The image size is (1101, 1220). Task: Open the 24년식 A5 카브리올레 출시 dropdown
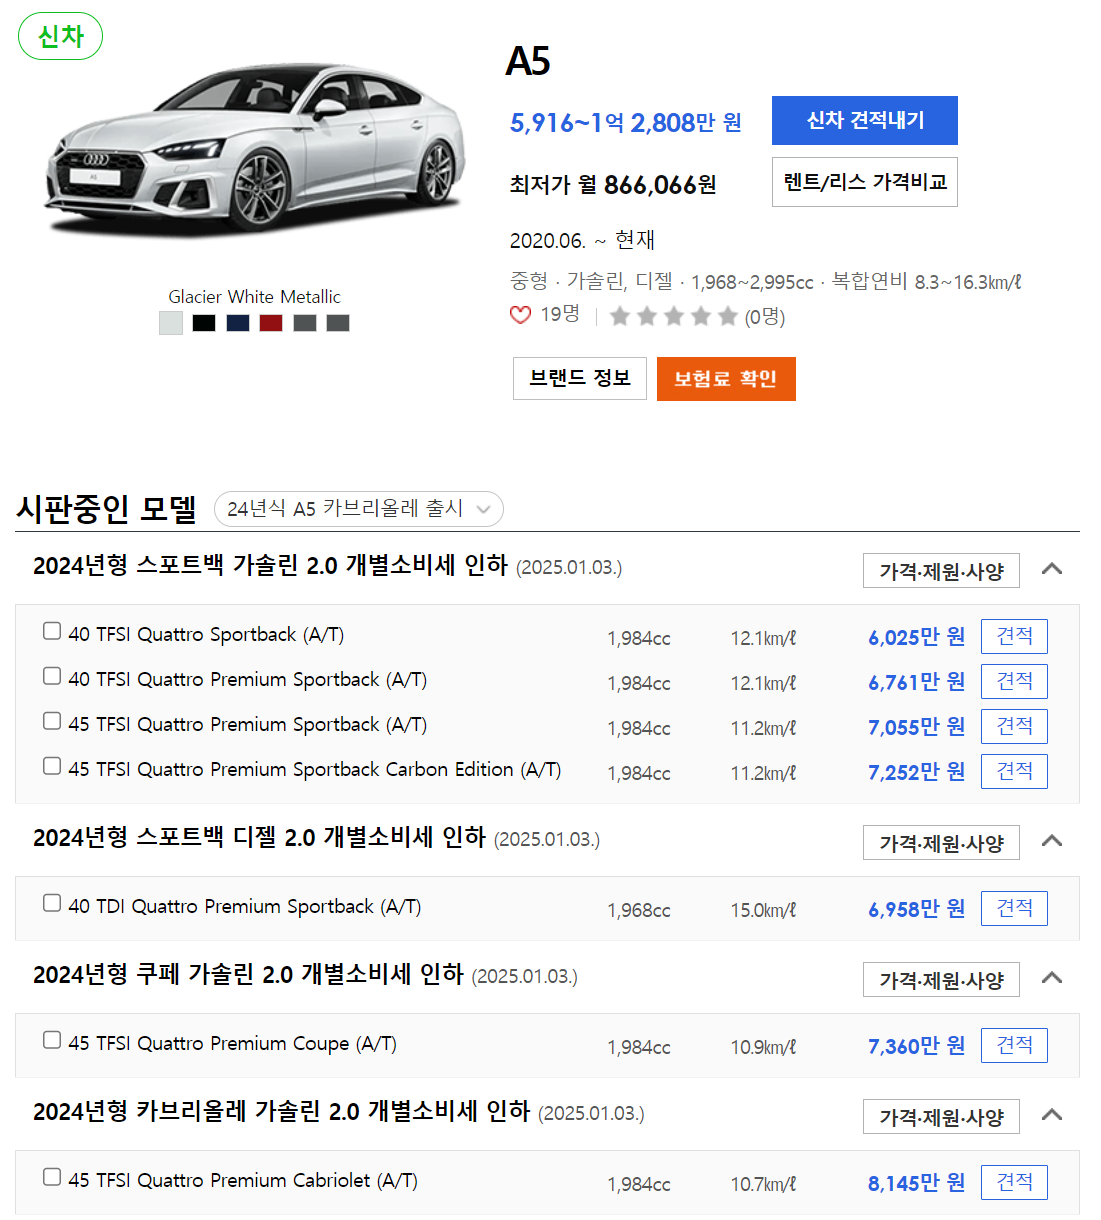click(359, 509)
